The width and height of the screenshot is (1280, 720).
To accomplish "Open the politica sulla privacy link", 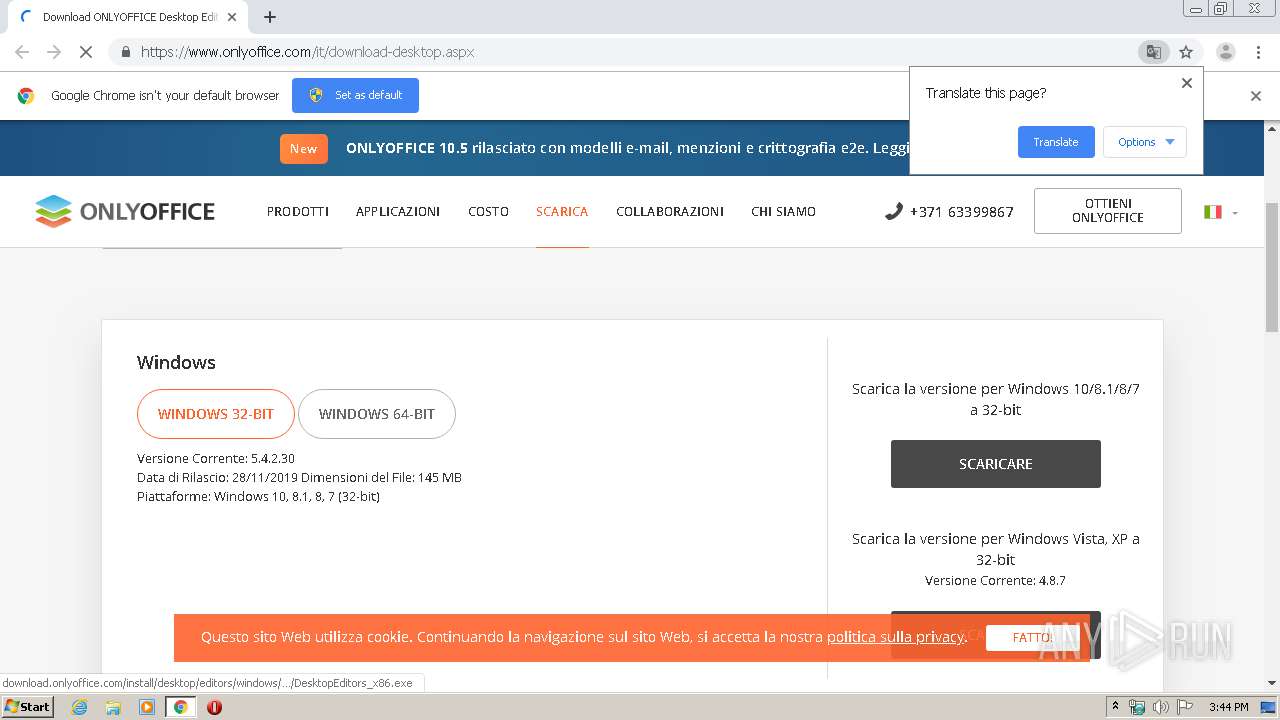I will pyautogui.click(x=895, y=637).
